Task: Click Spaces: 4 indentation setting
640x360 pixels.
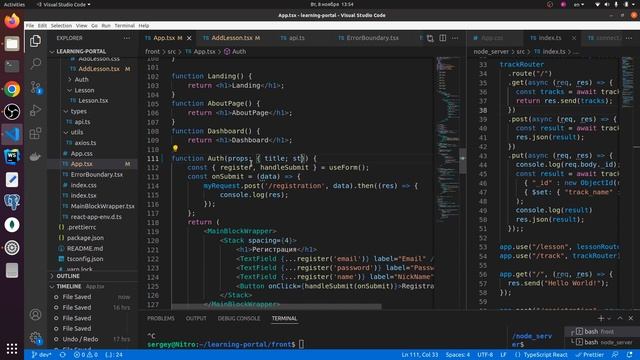Action: click(x=458, y=355)
